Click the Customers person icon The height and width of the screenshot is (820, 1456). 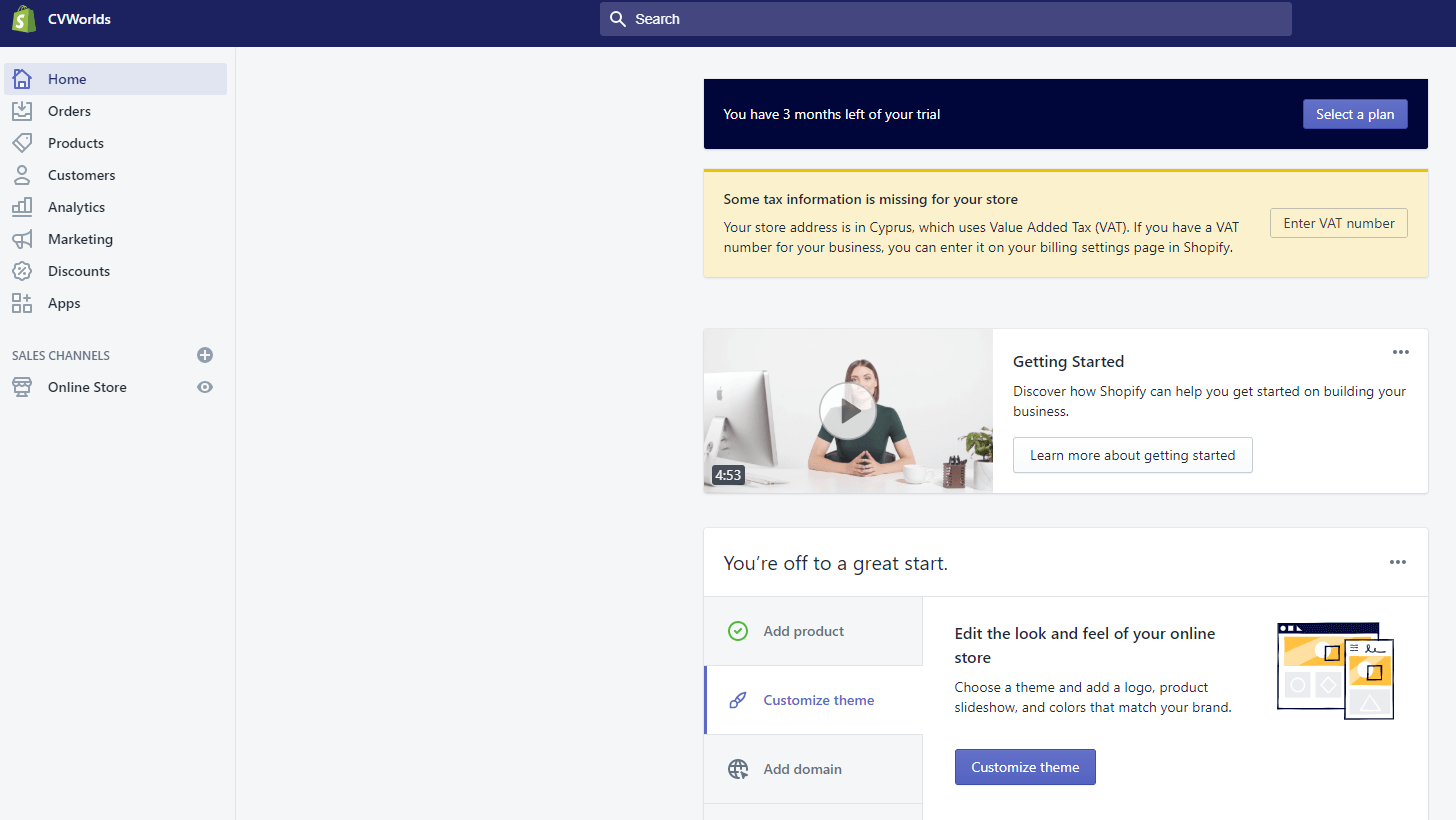(x=22, y=175)
